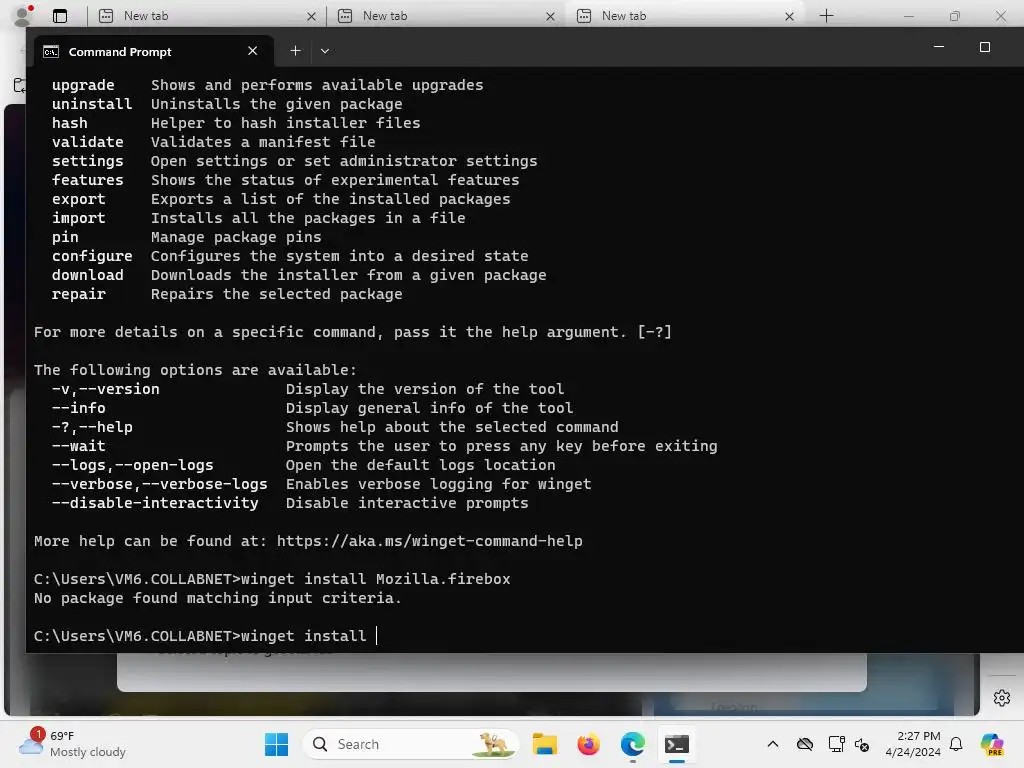This screenshot has width=1024, height=768.
Task: Maximize the terminal window
Action: tap(985, 47)
